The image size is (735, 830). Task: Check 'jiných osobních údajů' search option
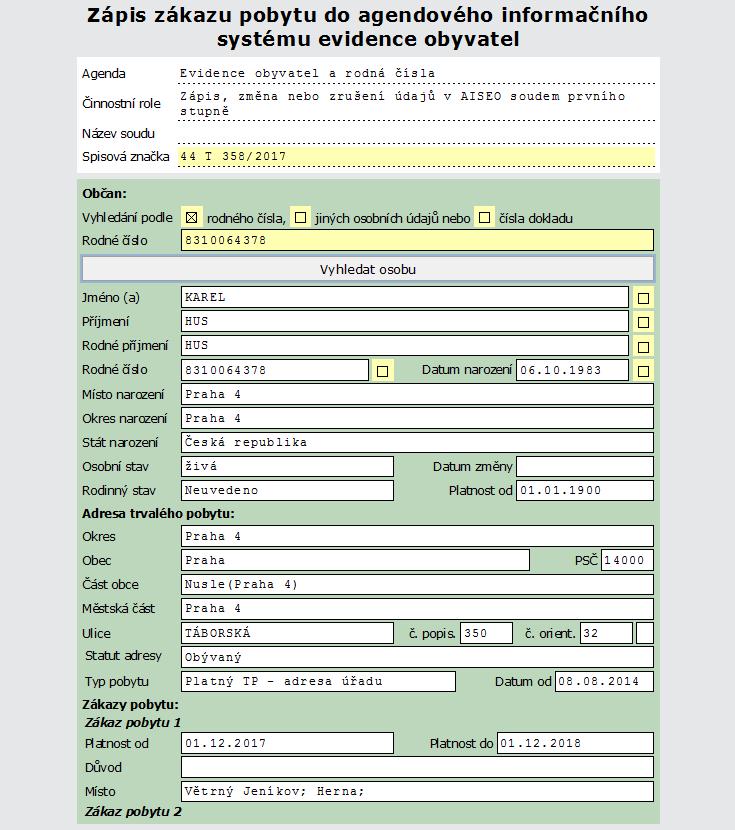[300, 218]
